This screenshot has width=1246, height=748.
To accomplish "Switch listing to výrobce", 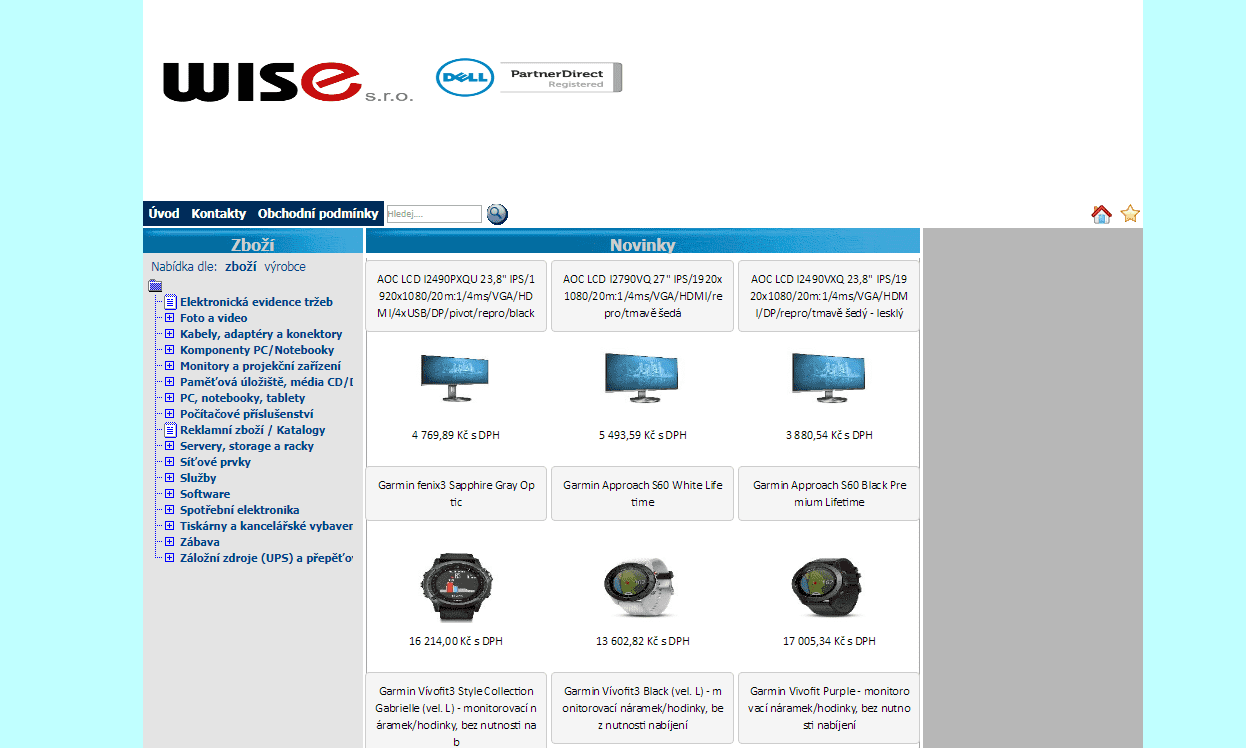I will coord(285,267).
